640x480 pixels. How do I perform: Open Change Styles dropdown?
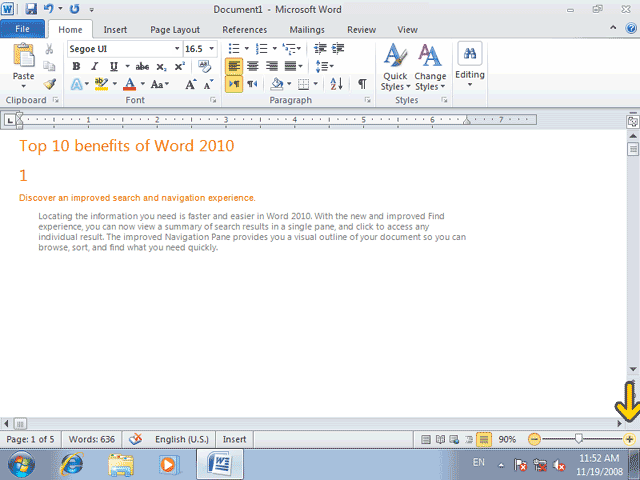click(x=430, y=67)
